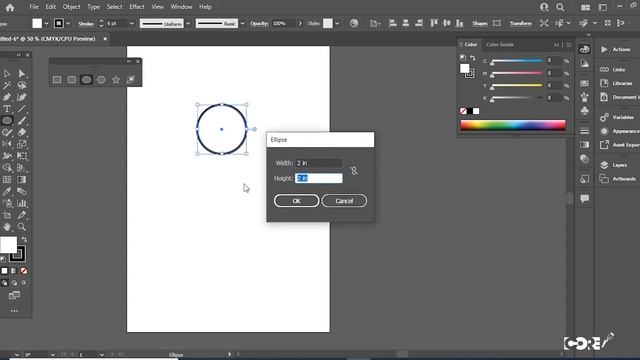Choose Polygon in the floating shape panel
The width and height of the screenshot is (640, 360).
pos(101,80)
